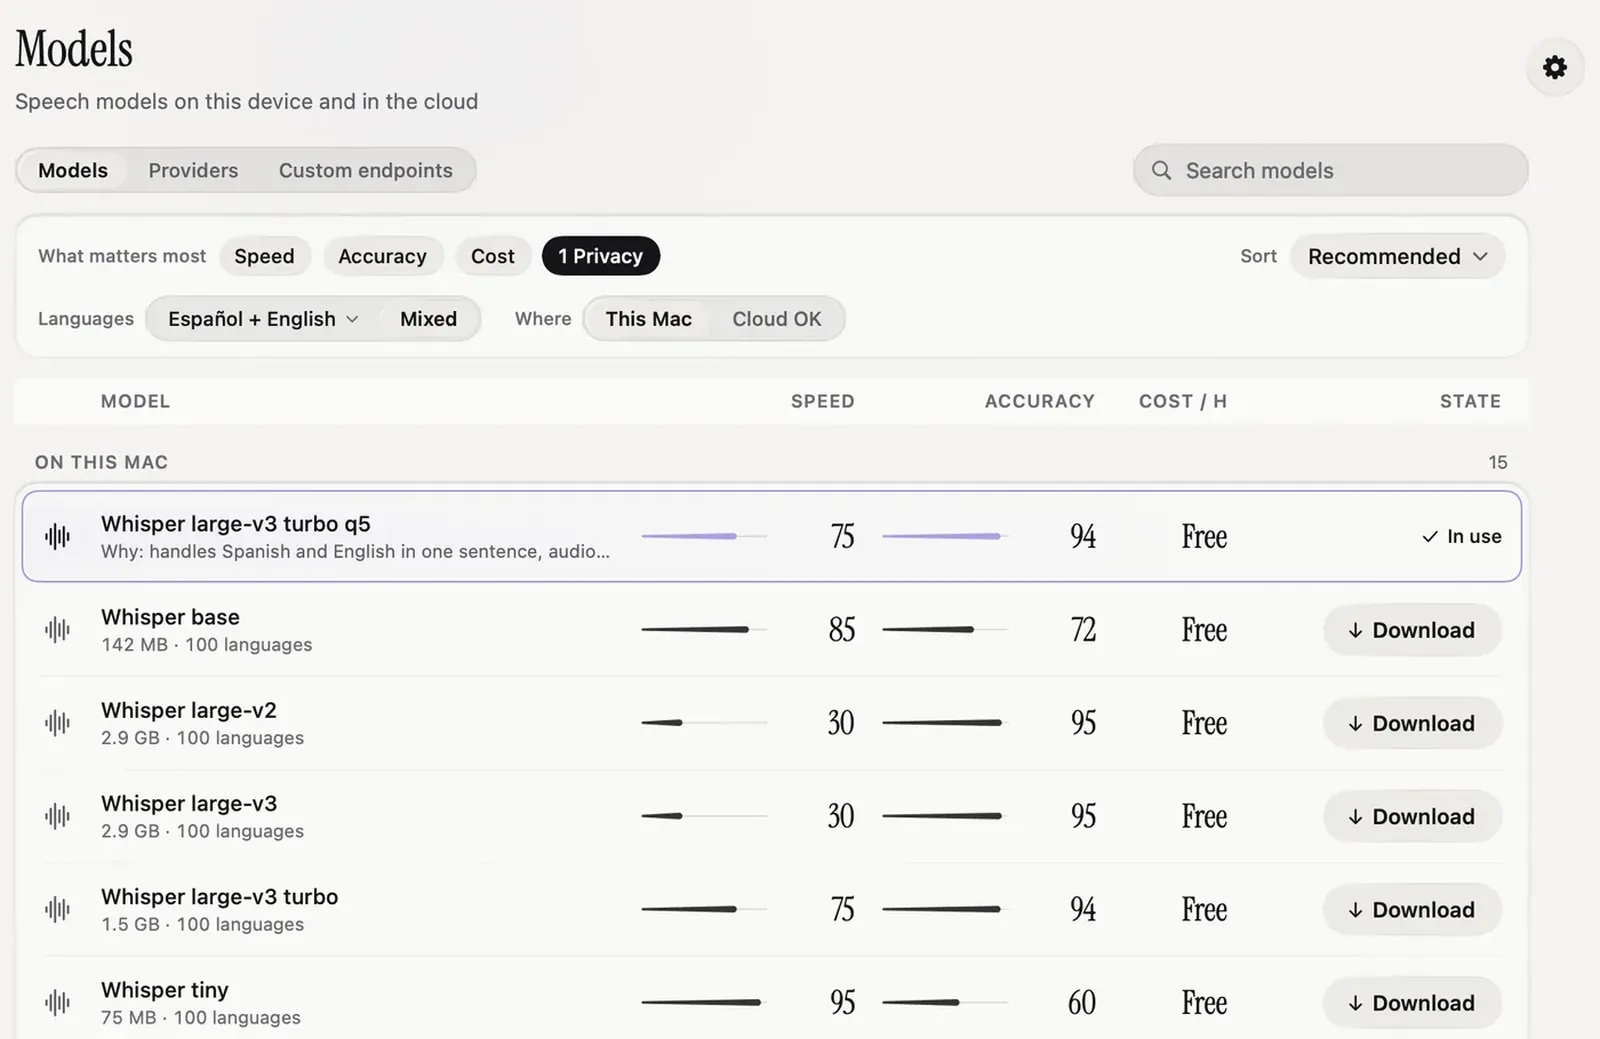Click the In use checkmark icon
The image size is (1600, 1039).
click(x=1430, y=537)
